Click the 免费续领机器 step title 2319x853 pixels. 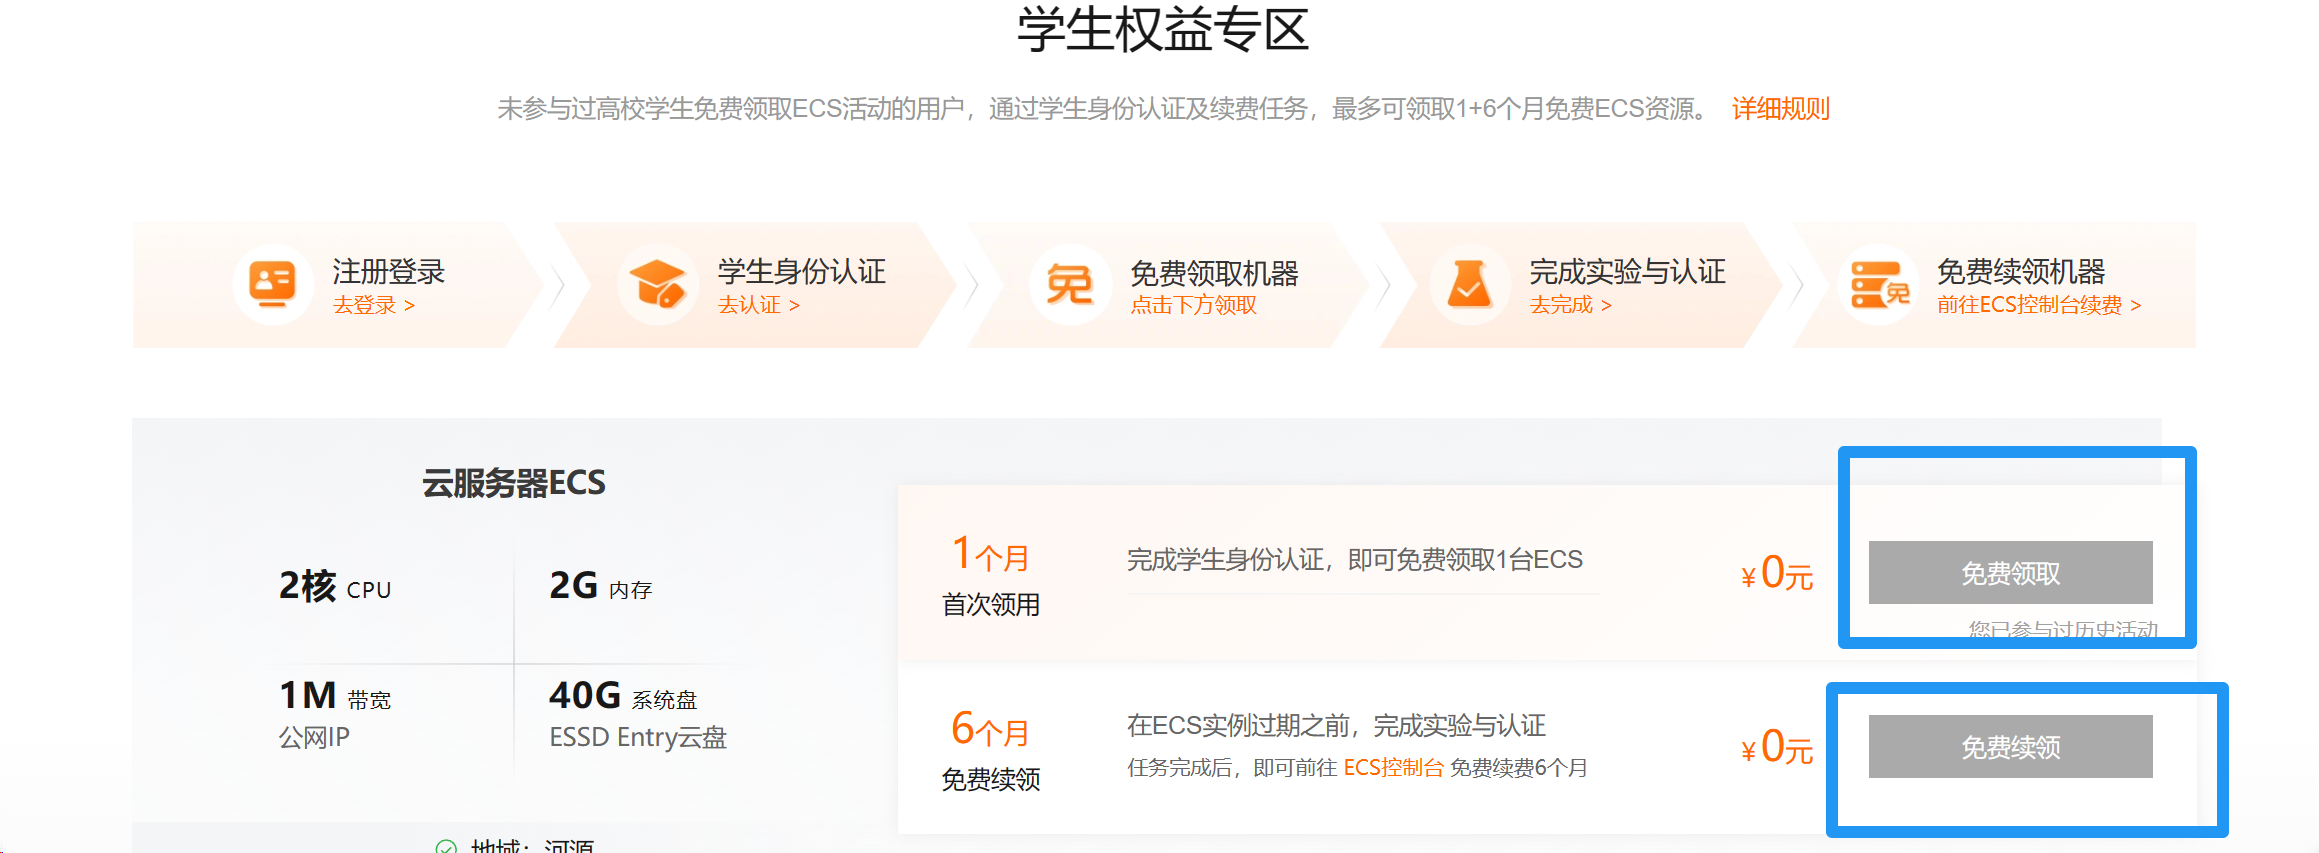click(x=2021, y=271)
